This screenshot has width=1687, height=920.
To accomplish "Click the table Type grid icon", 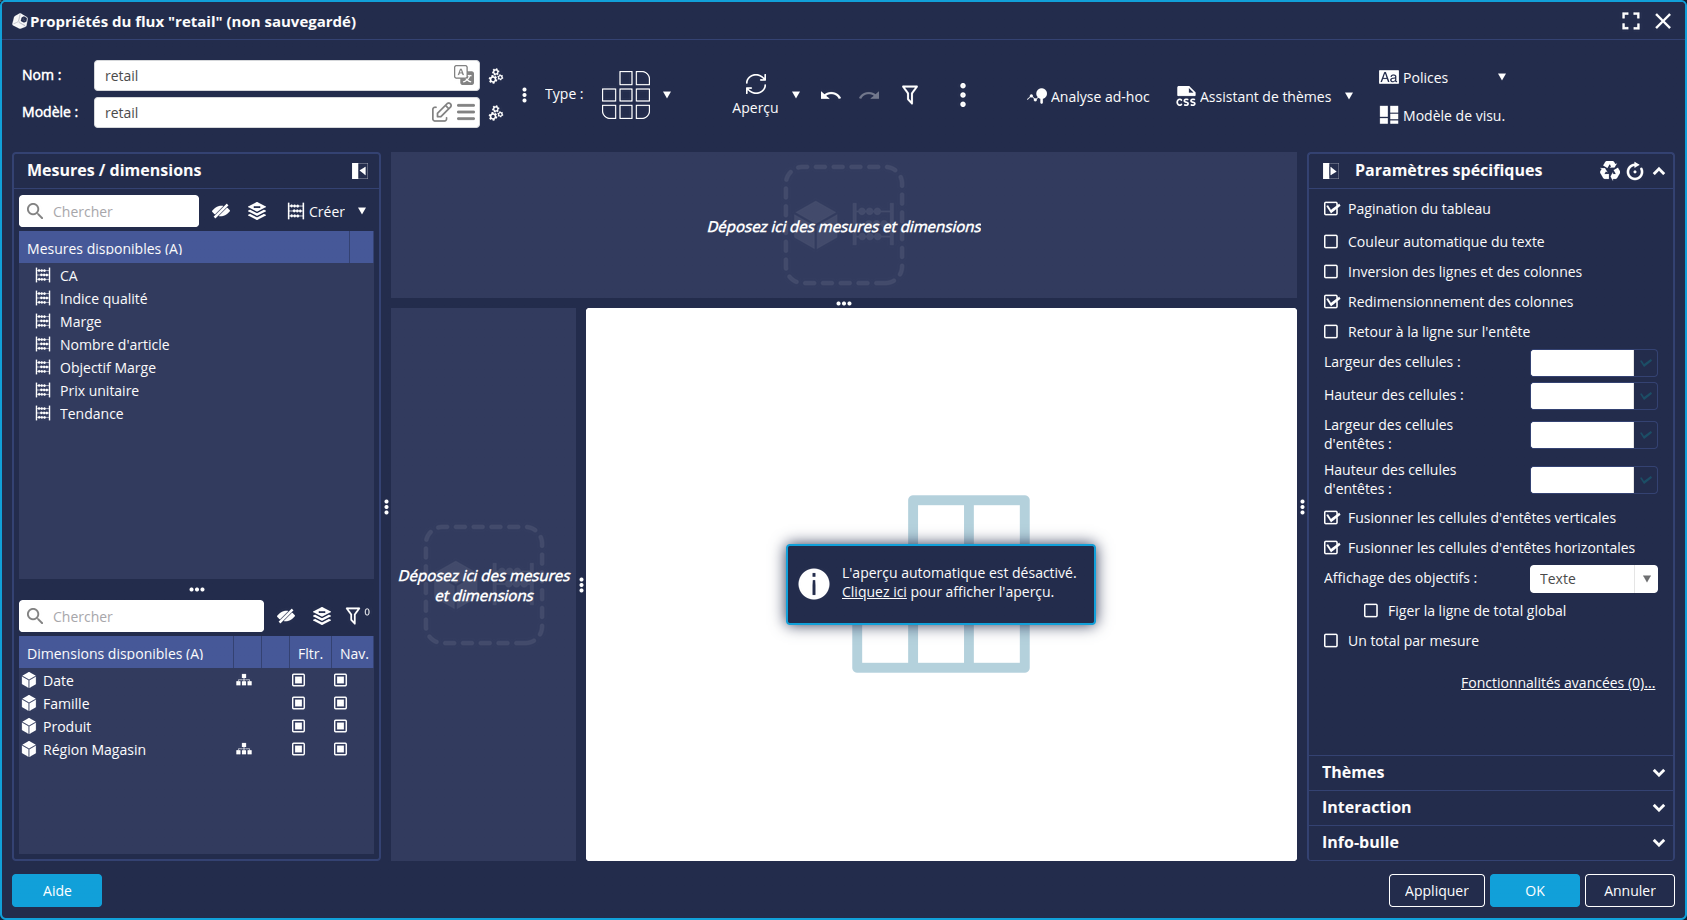I will 626,95.
